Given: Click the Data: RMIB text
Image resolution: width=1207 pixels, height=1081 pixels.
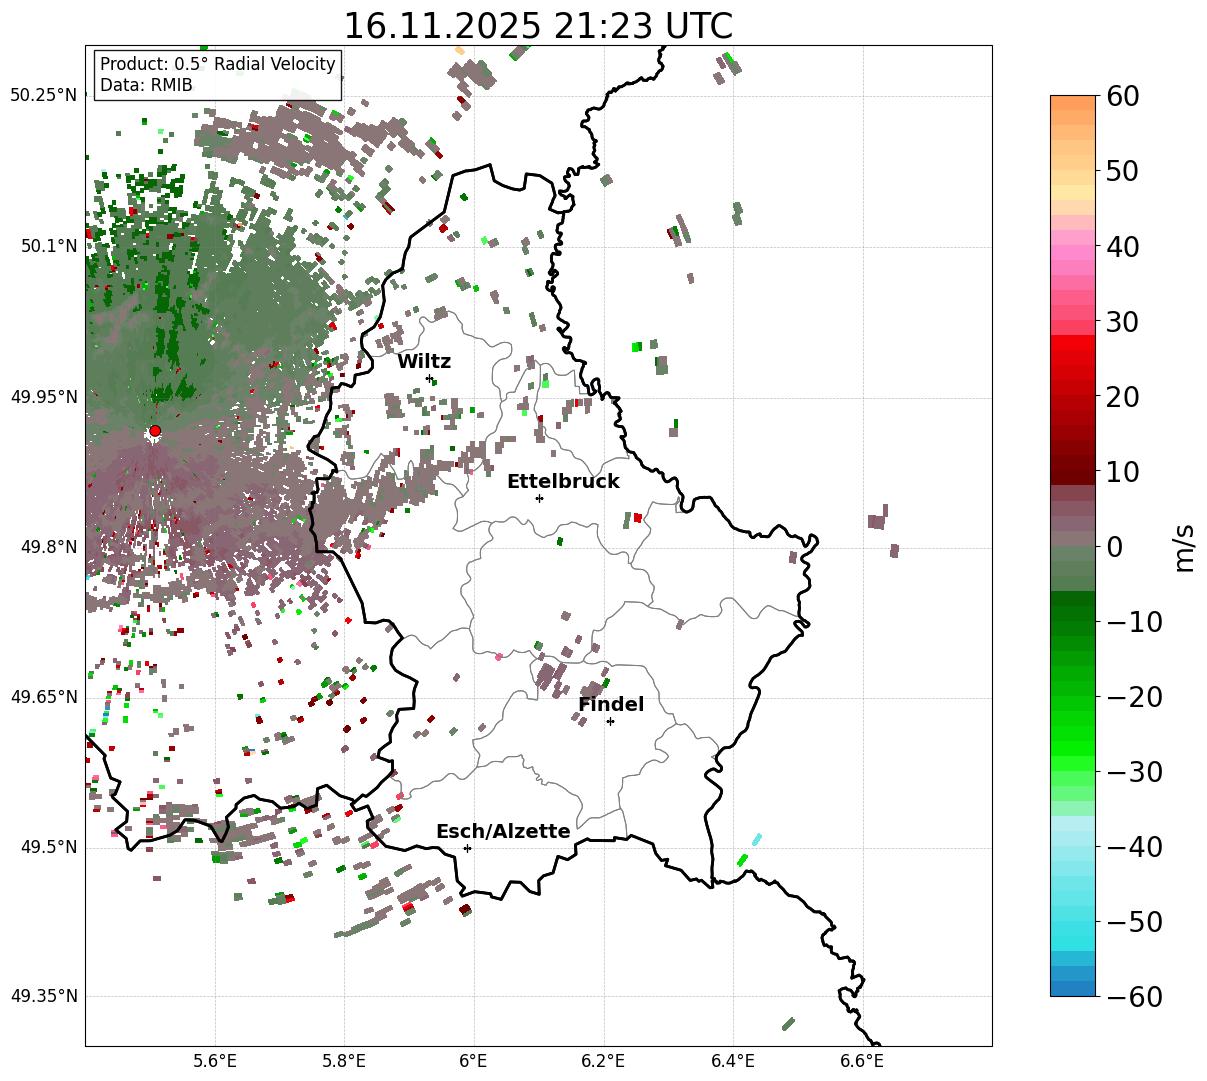Looking at the screenshot, I should point(146,86).
